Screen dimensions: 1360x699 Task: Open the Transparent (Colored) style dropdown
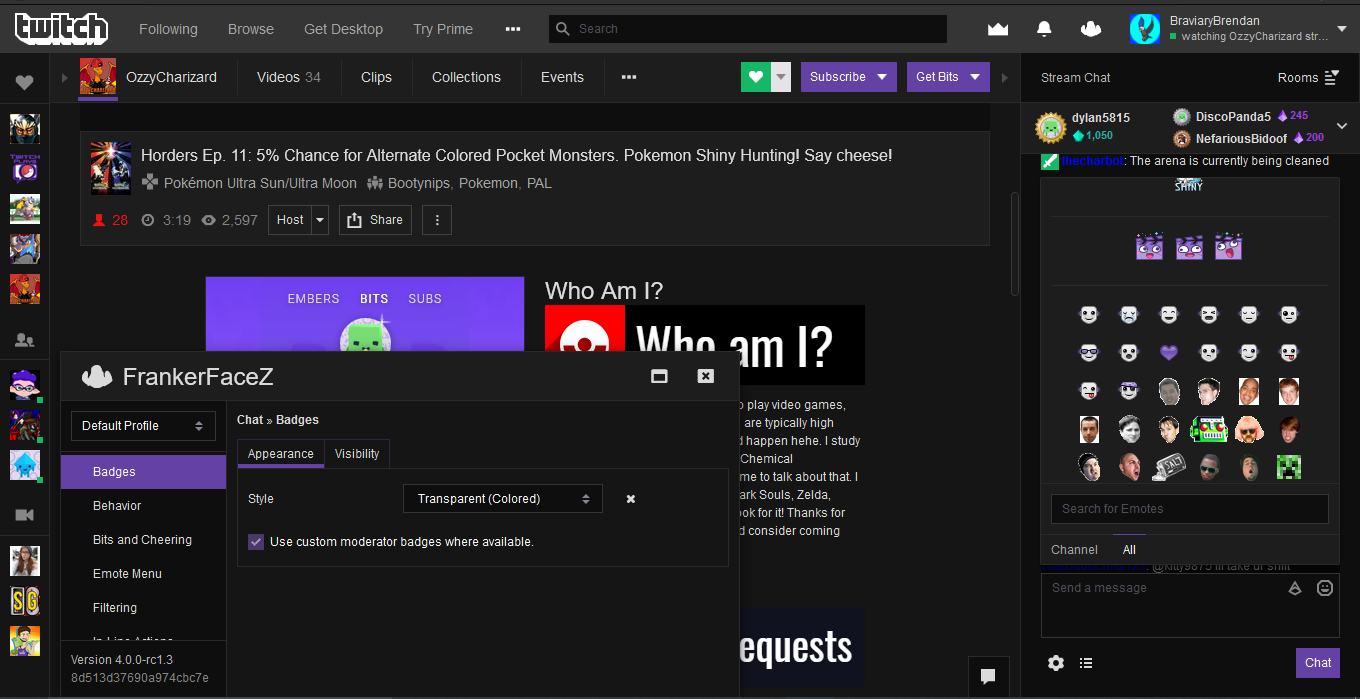502,498
